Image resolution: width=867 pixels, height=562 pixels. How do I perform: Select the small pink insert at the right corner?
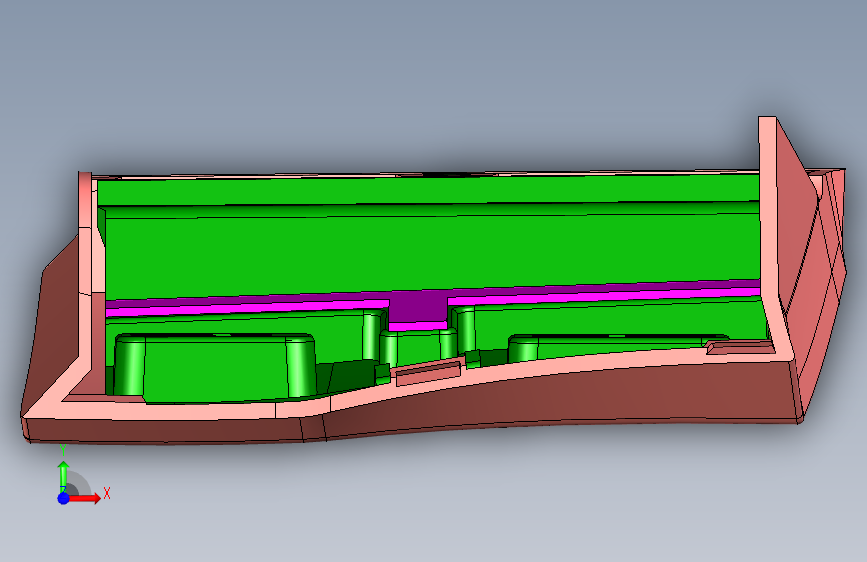pos(740,347)
